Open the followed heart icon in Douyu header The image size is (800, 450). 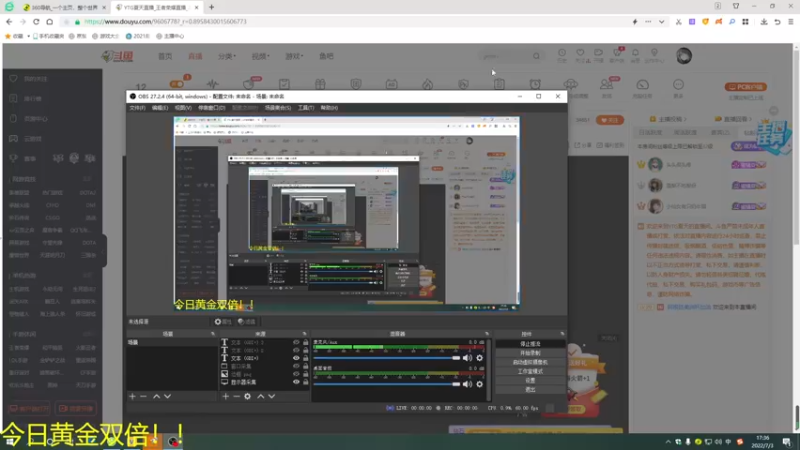click(x=580, y=53)
